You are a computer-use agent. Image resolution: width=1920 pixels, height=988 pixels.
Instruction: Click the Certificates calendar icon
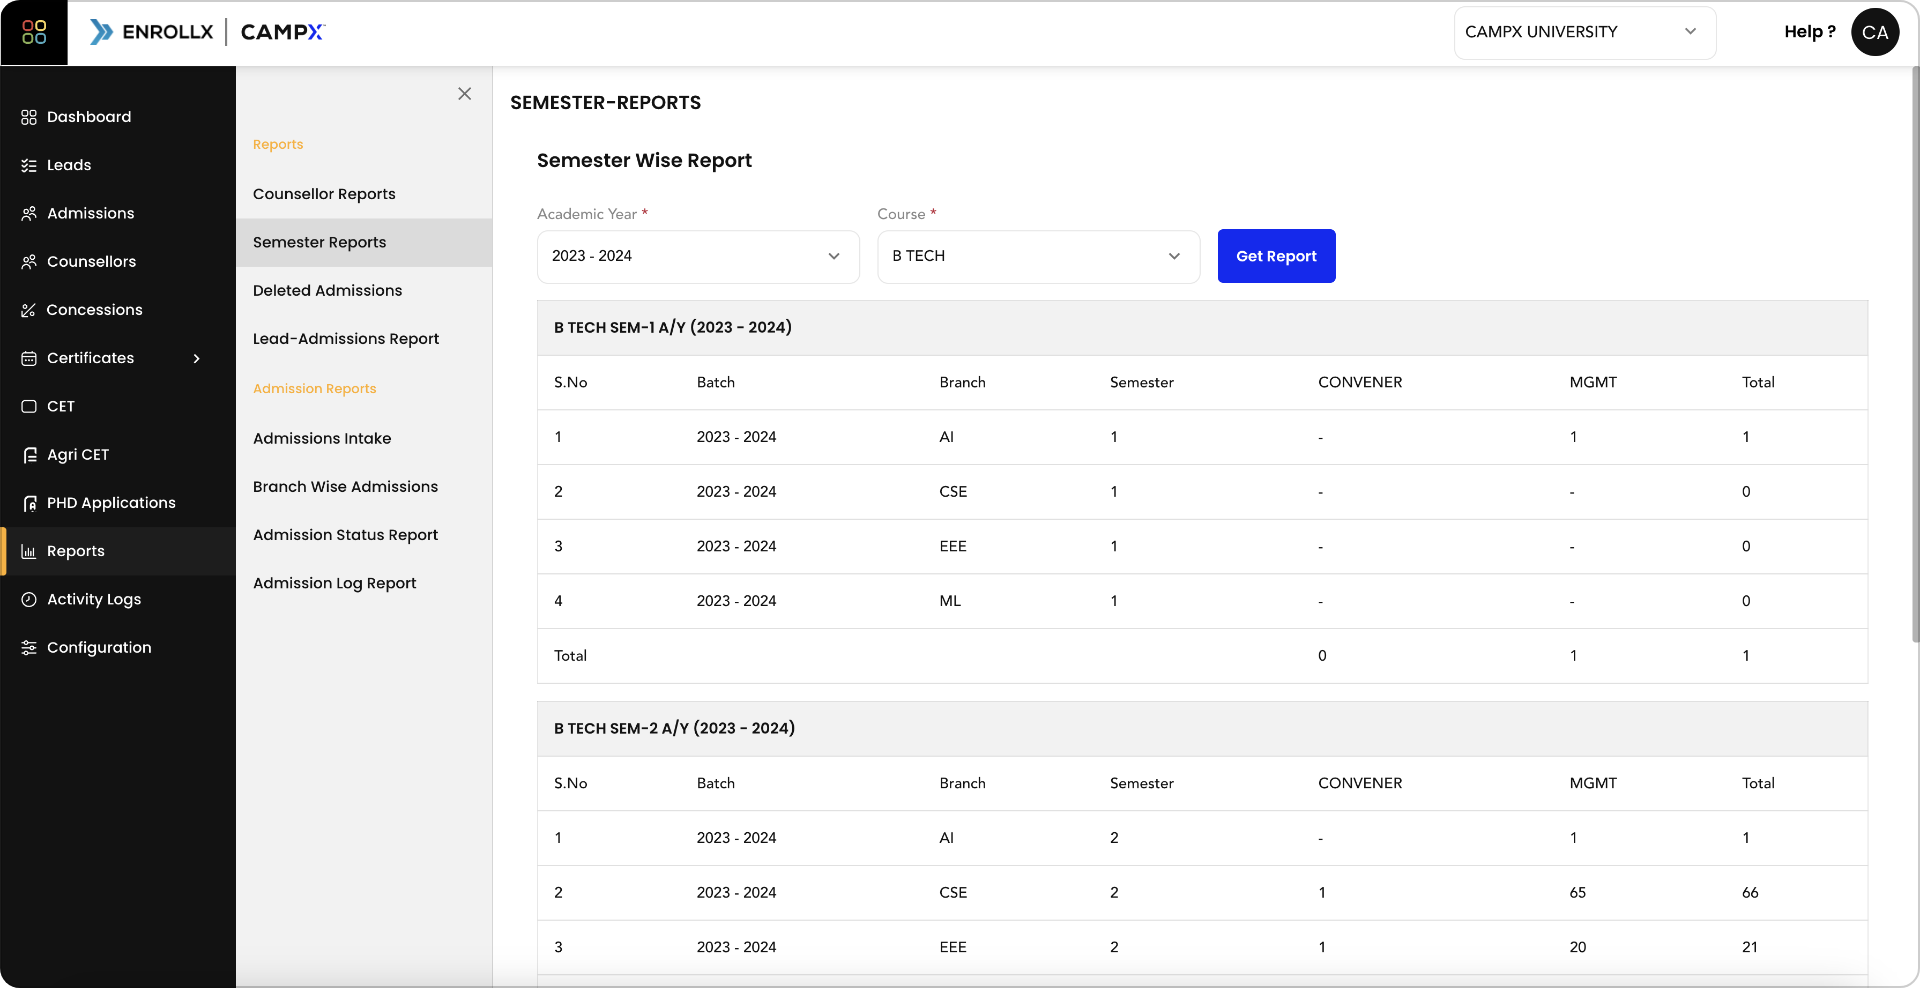[29, 358]
